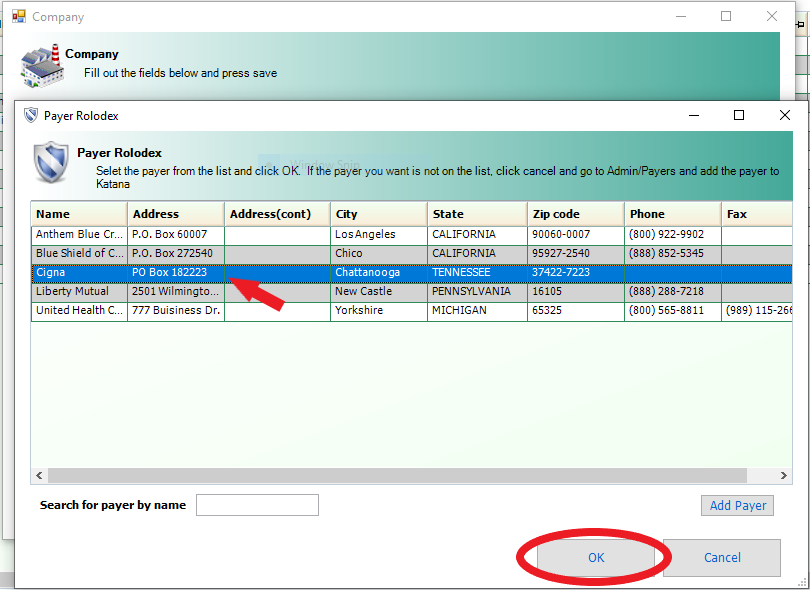Click the State column header
The height and width of the screenshot is (590, 810).
click(477, 214)
